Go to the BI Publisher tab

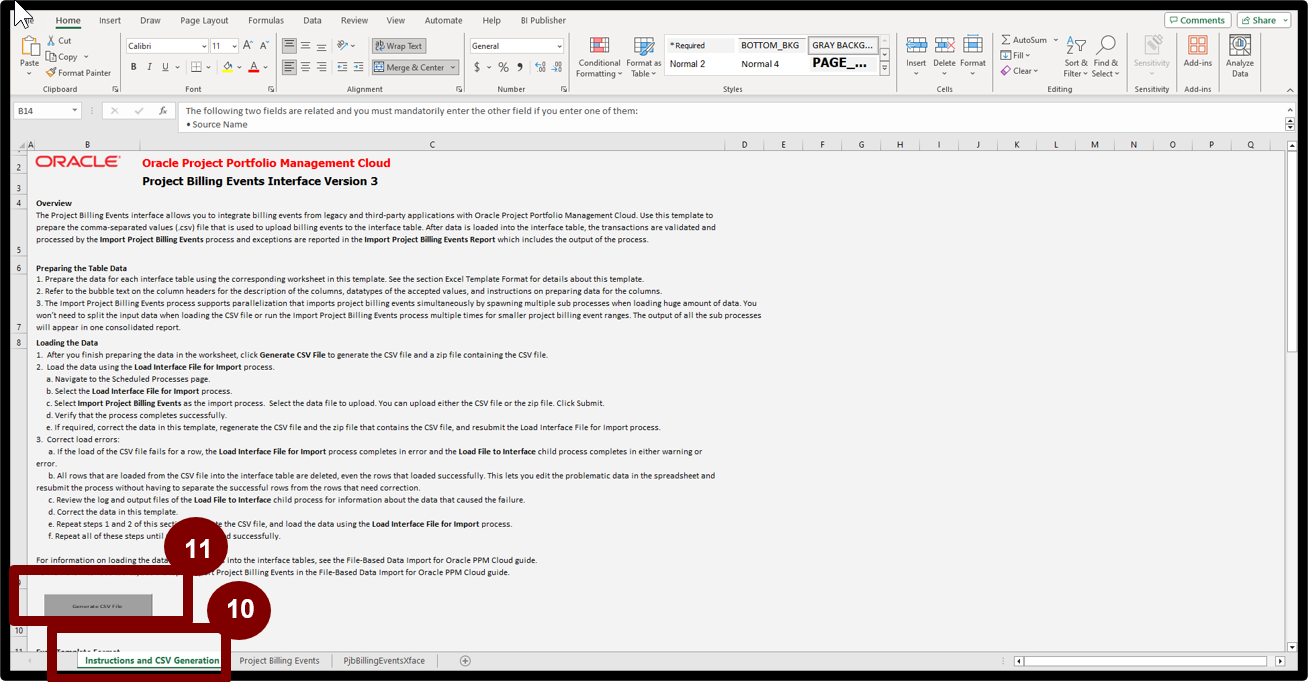541,20
